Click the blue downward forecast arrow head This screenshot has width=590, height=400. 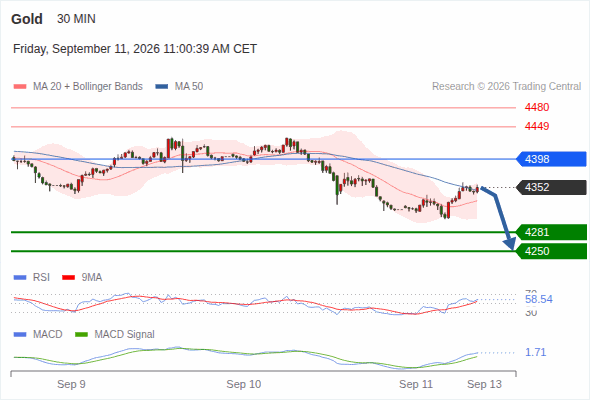(510, 244)
